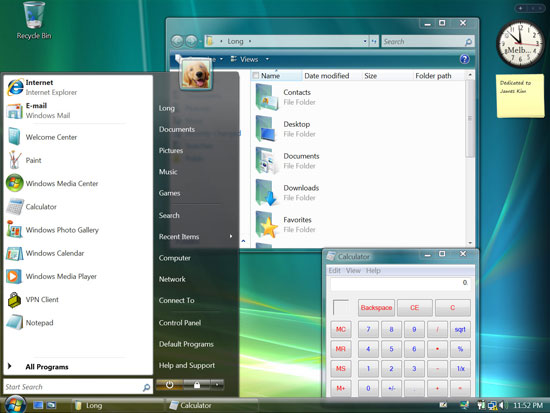
Task: Click Explorer Forward navigation arrow
Action: [191, 41]
